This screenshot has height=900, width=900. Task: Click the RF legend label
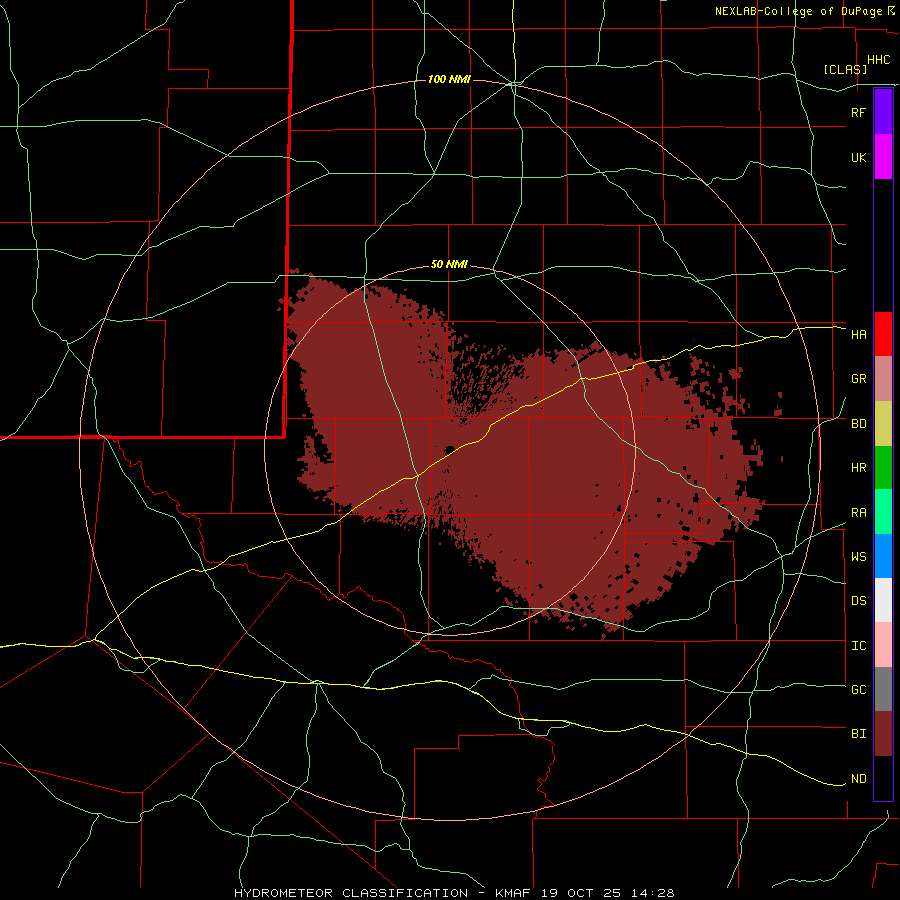tap(858, 112)
